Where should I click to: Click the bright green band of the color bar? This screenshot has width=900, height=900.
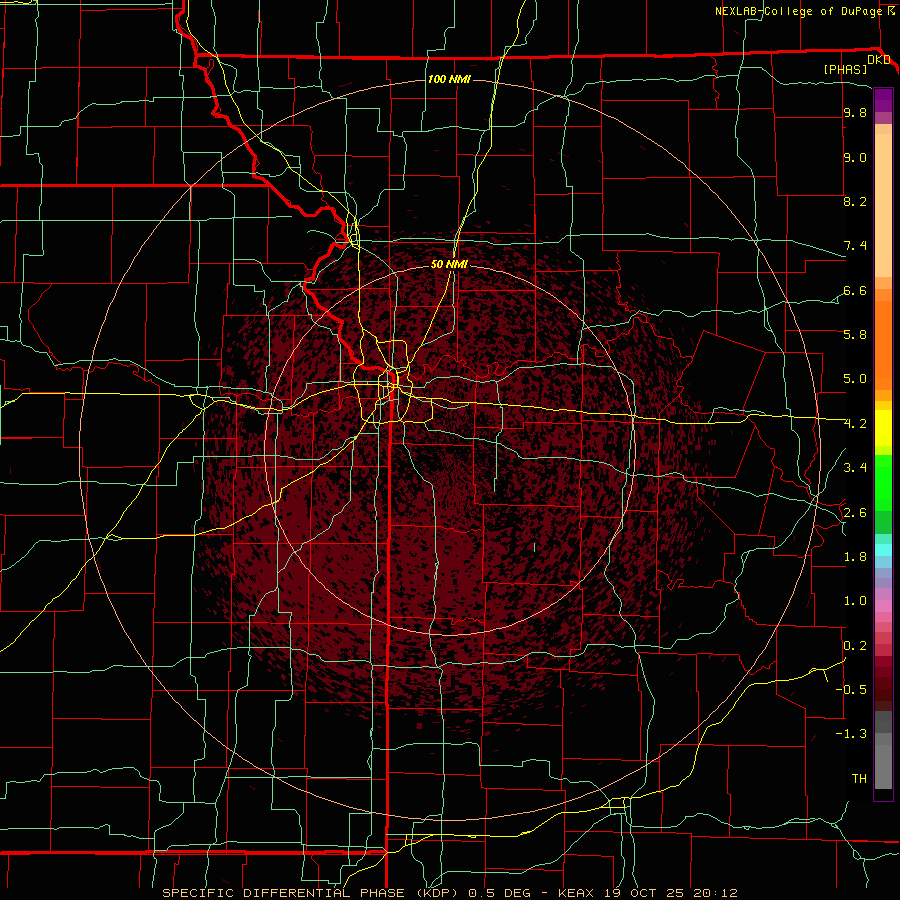coord(883,482)
